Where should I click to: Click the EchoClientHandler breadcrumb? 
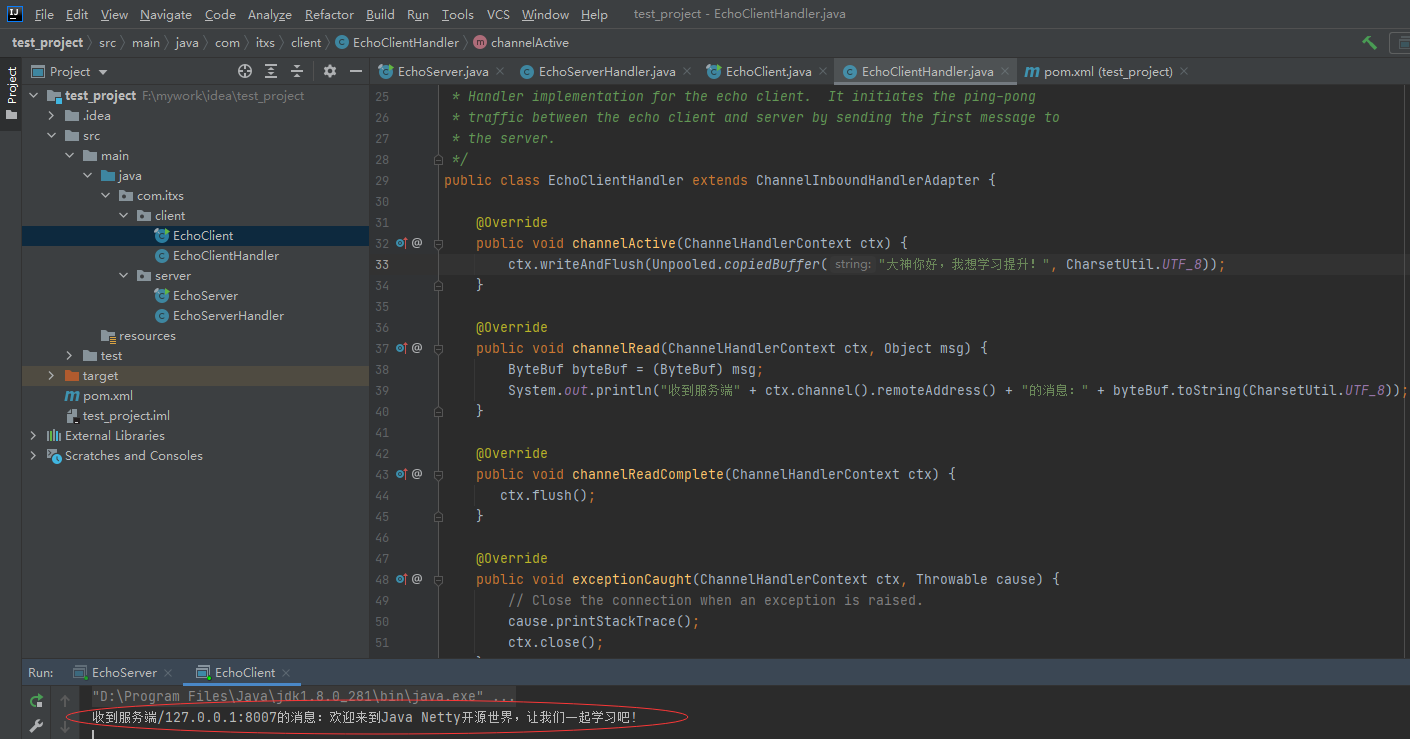coord(397,43)
